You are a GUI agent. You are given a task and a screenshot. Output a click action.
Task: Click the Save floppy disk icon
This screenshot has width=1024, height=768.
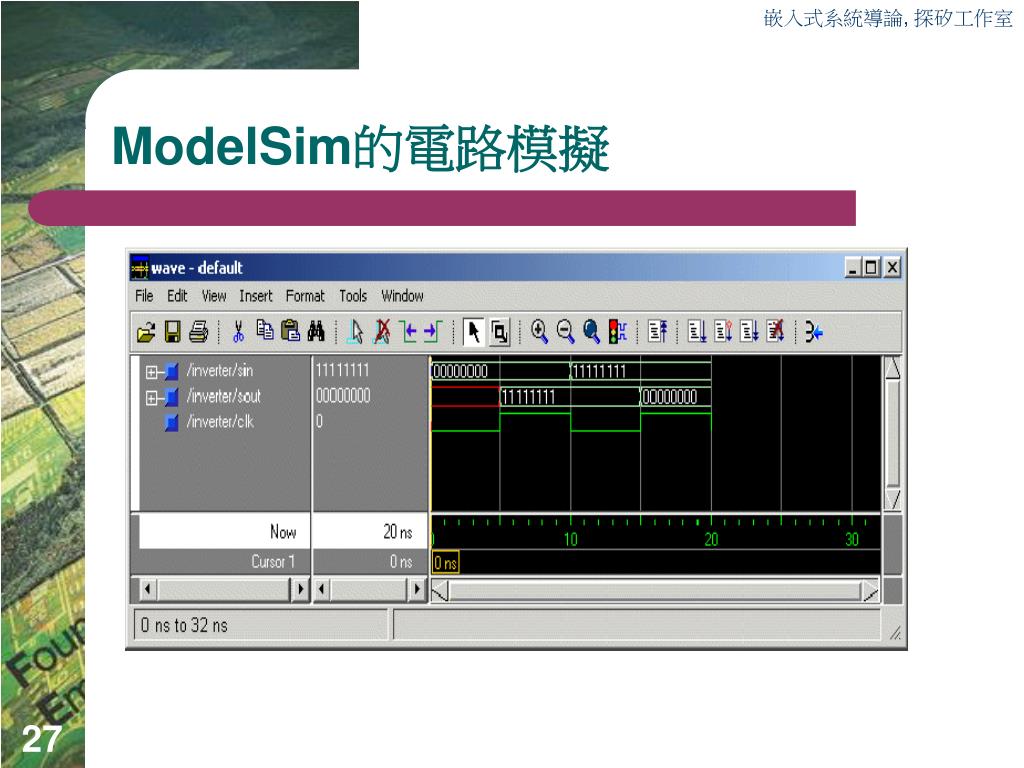[x=172, y=332]
